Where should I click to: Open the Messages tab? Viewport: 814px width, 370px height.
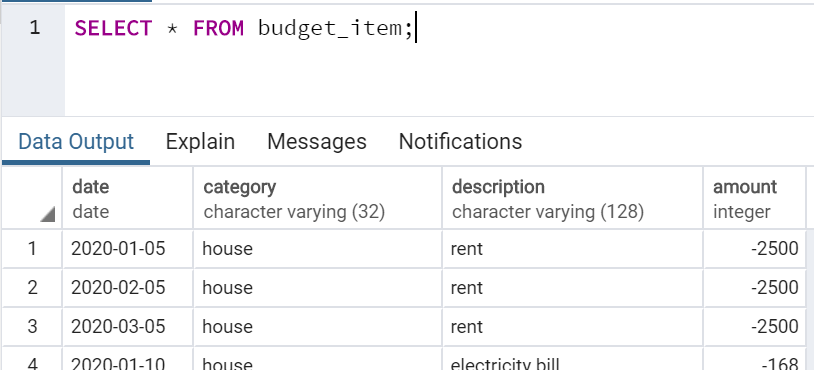click(x=317, y=141)
